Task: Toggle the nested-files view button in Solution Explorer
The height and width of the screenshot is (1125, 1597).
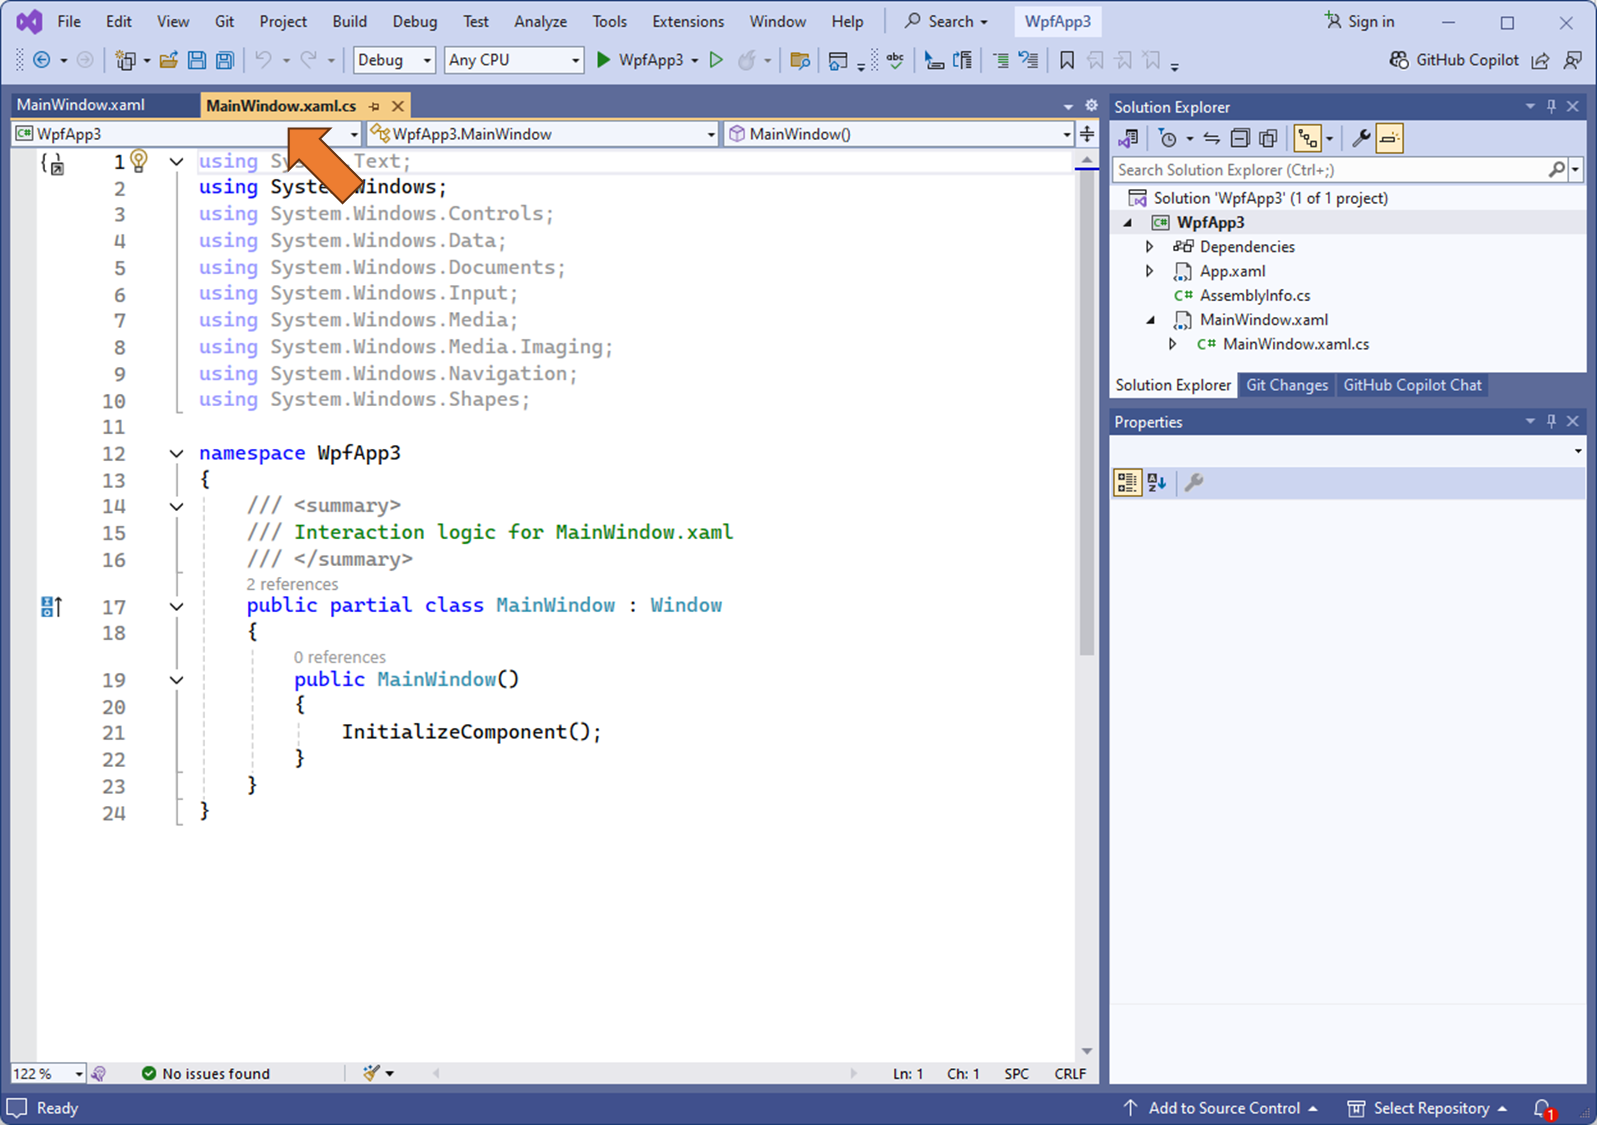Action: [x=1307, y=138]
